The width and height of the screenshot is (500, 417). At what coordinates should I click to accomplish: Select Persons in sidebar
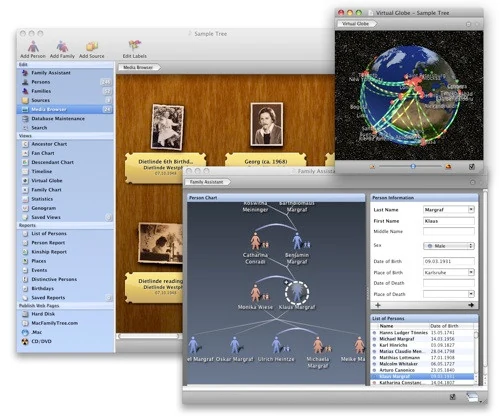click(65, 82)
